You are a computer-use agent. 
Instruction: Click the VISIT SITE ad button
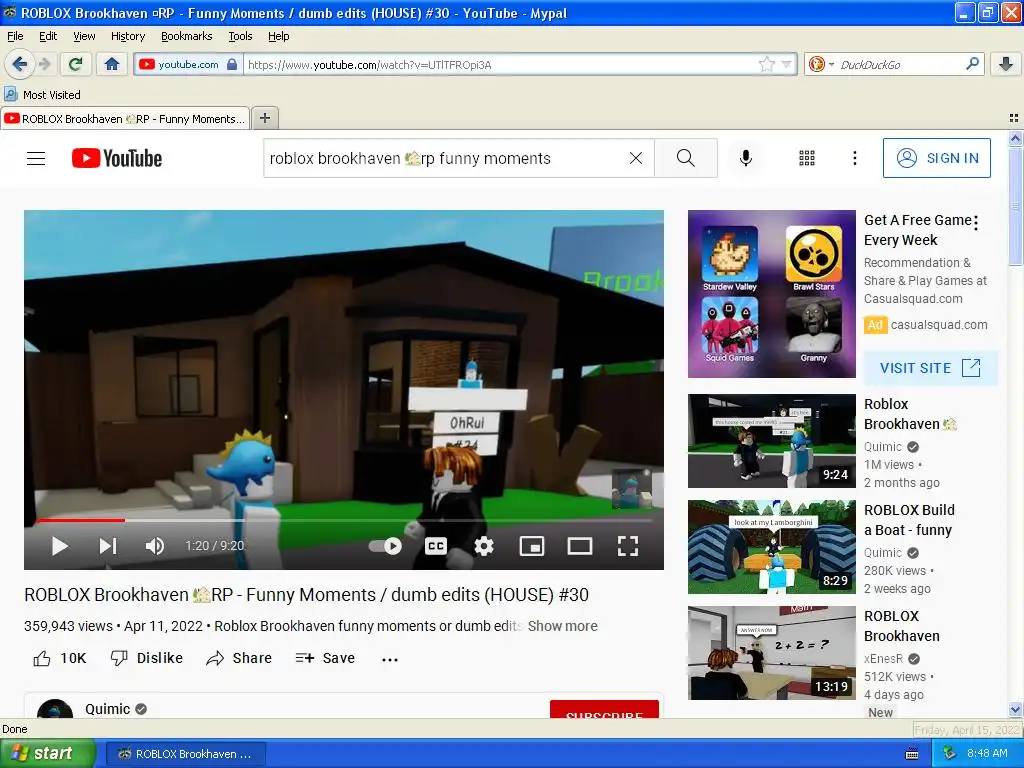[931, 368]
